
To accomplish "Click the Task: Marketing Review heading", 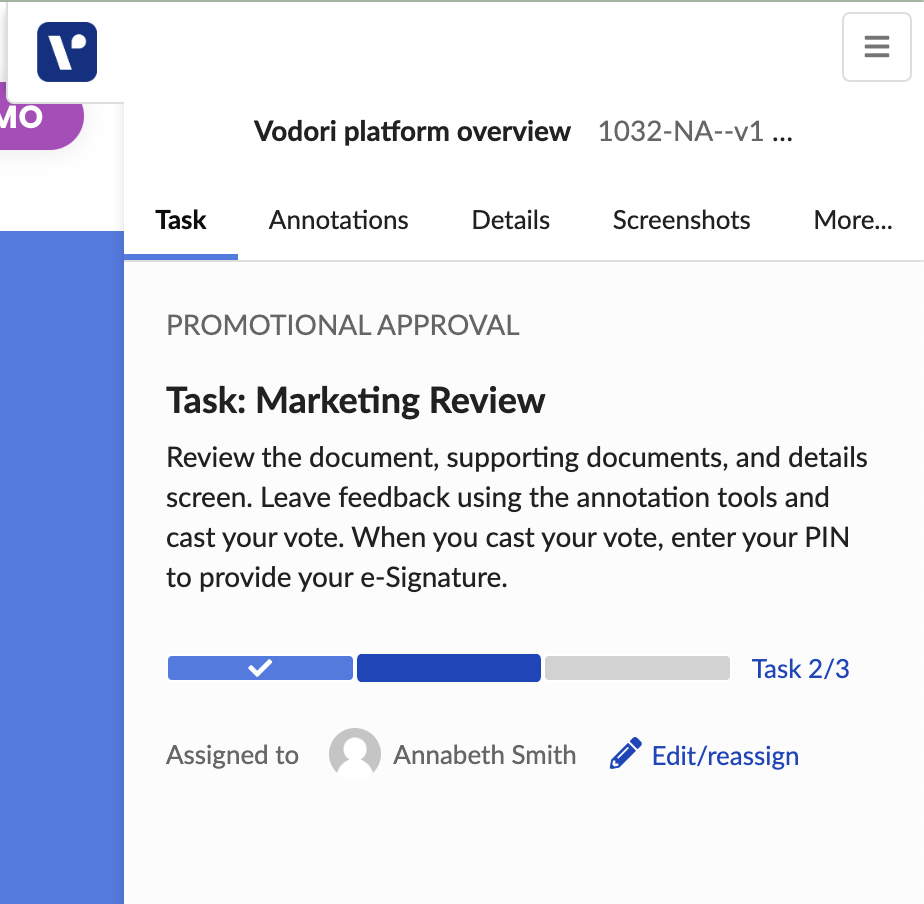I will pos(355,401).
